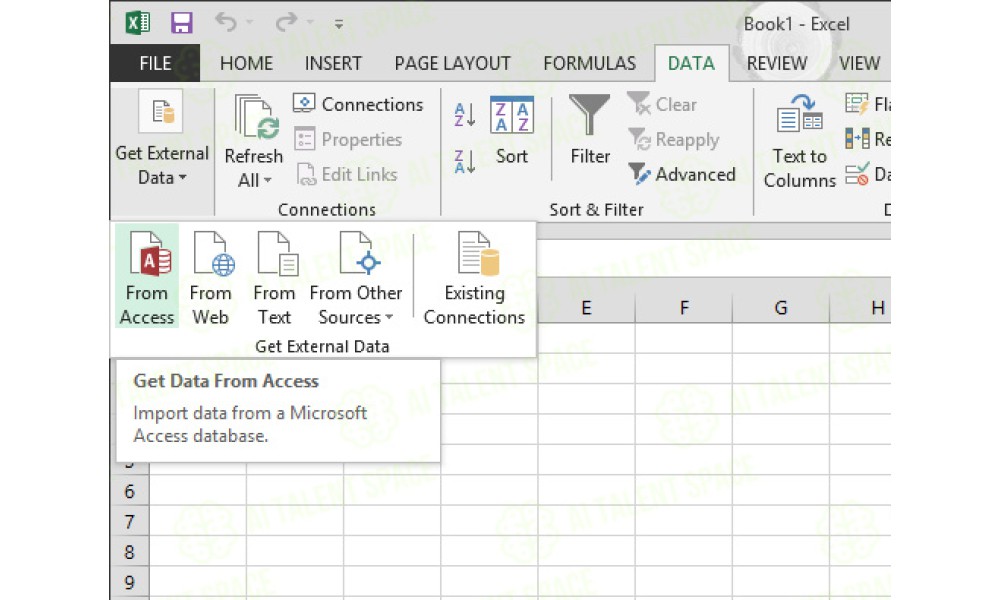Select row 9 header
Viewport: 1000px width, 600px height.
130,582
